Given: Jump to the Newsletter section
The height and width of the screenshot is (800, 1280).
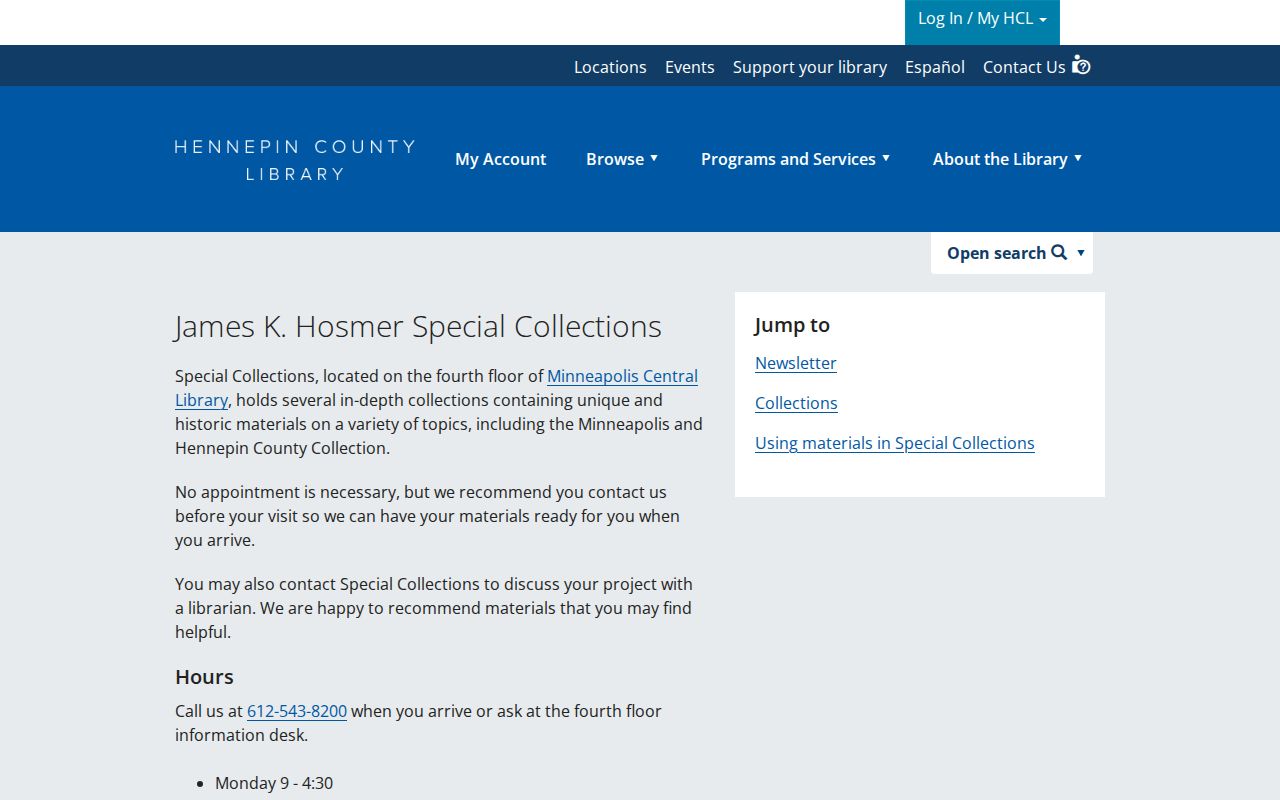Looking at the screenshot, I should (796, 363).
